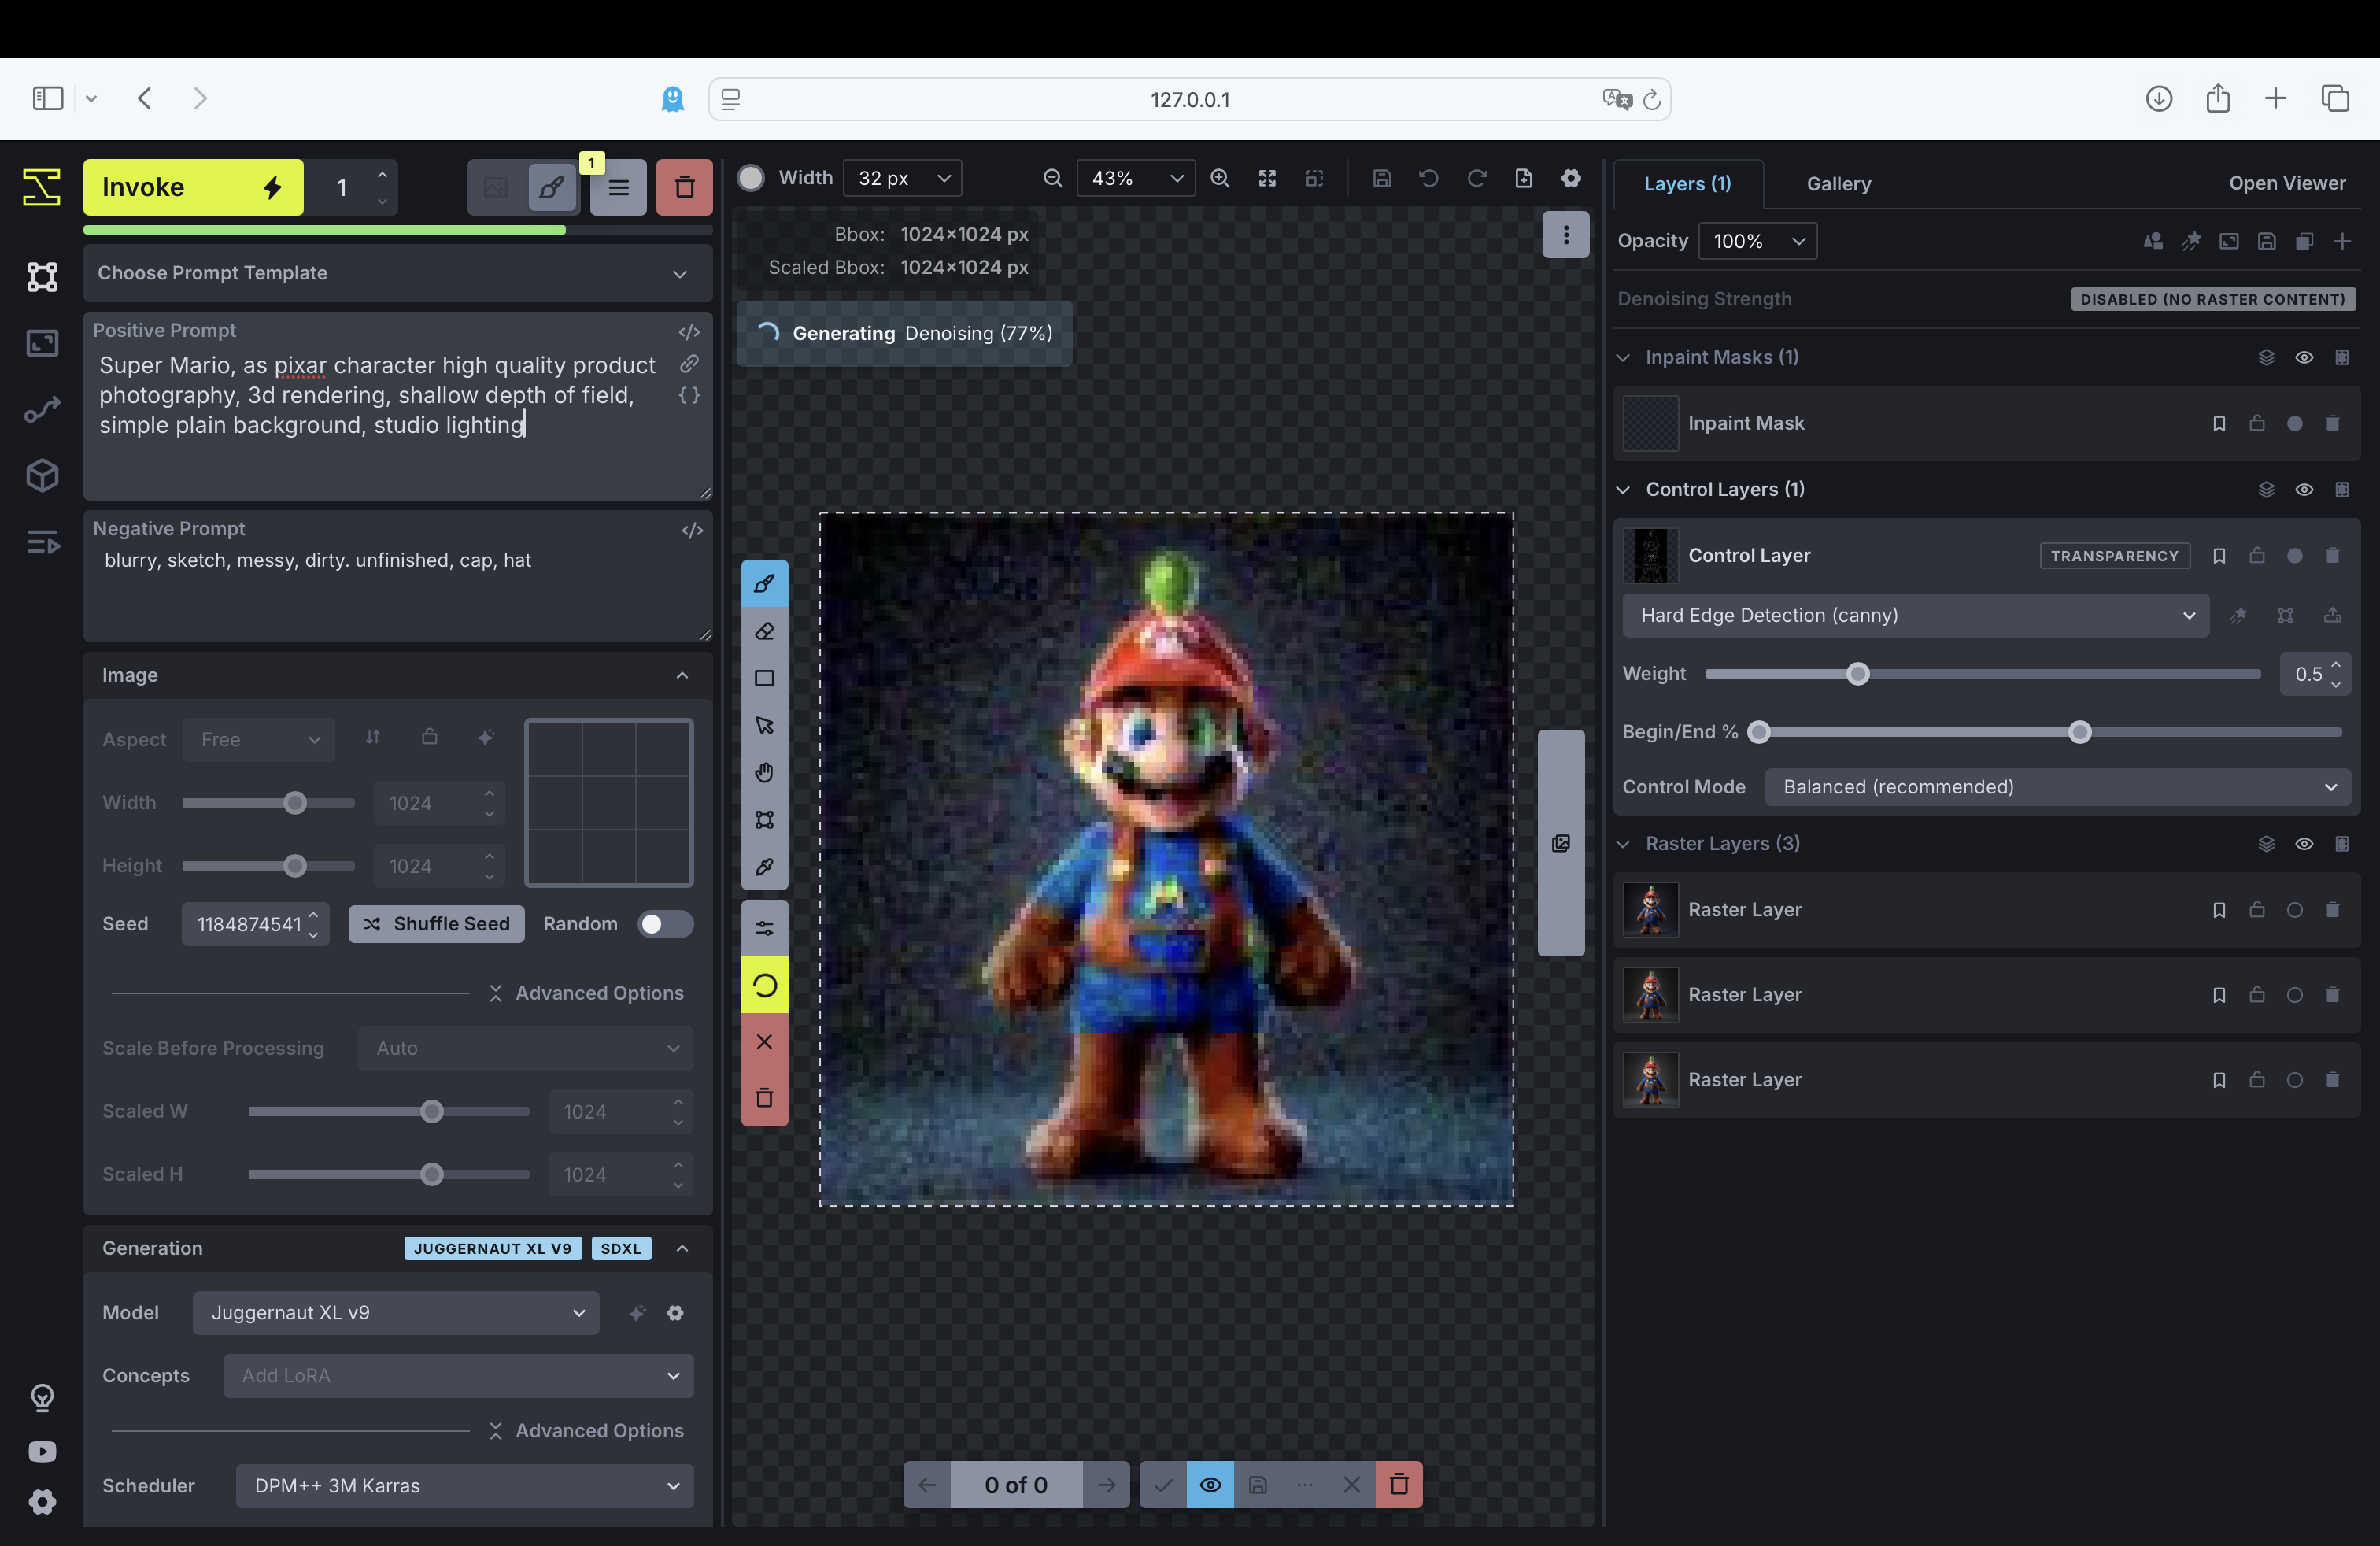Select the Rectangle tool
This screenshot has width=2380, height=1546.
(x=764, y=678)
